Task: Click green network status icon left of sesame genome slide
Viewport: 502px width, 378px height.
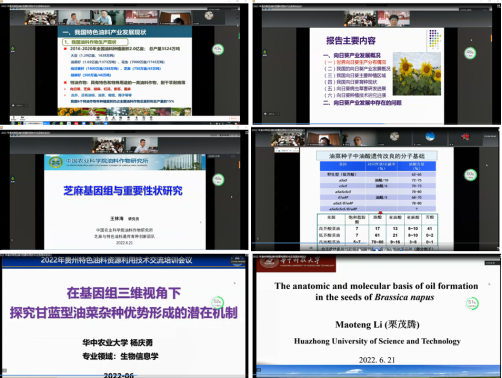Action: (x=13, y=179)
